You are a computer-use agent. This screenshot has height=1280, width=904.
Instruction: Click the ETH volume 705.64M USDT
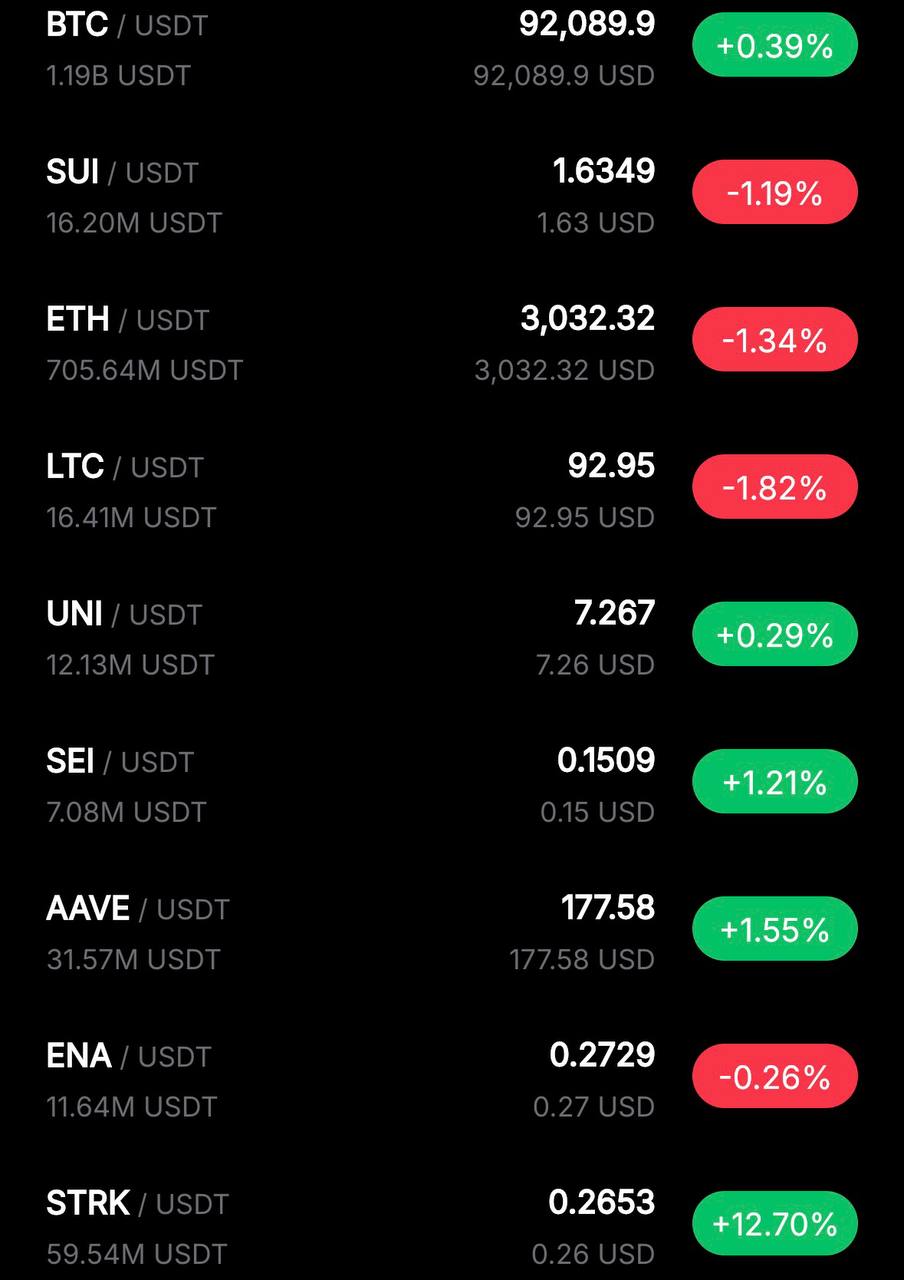(144, 370)
